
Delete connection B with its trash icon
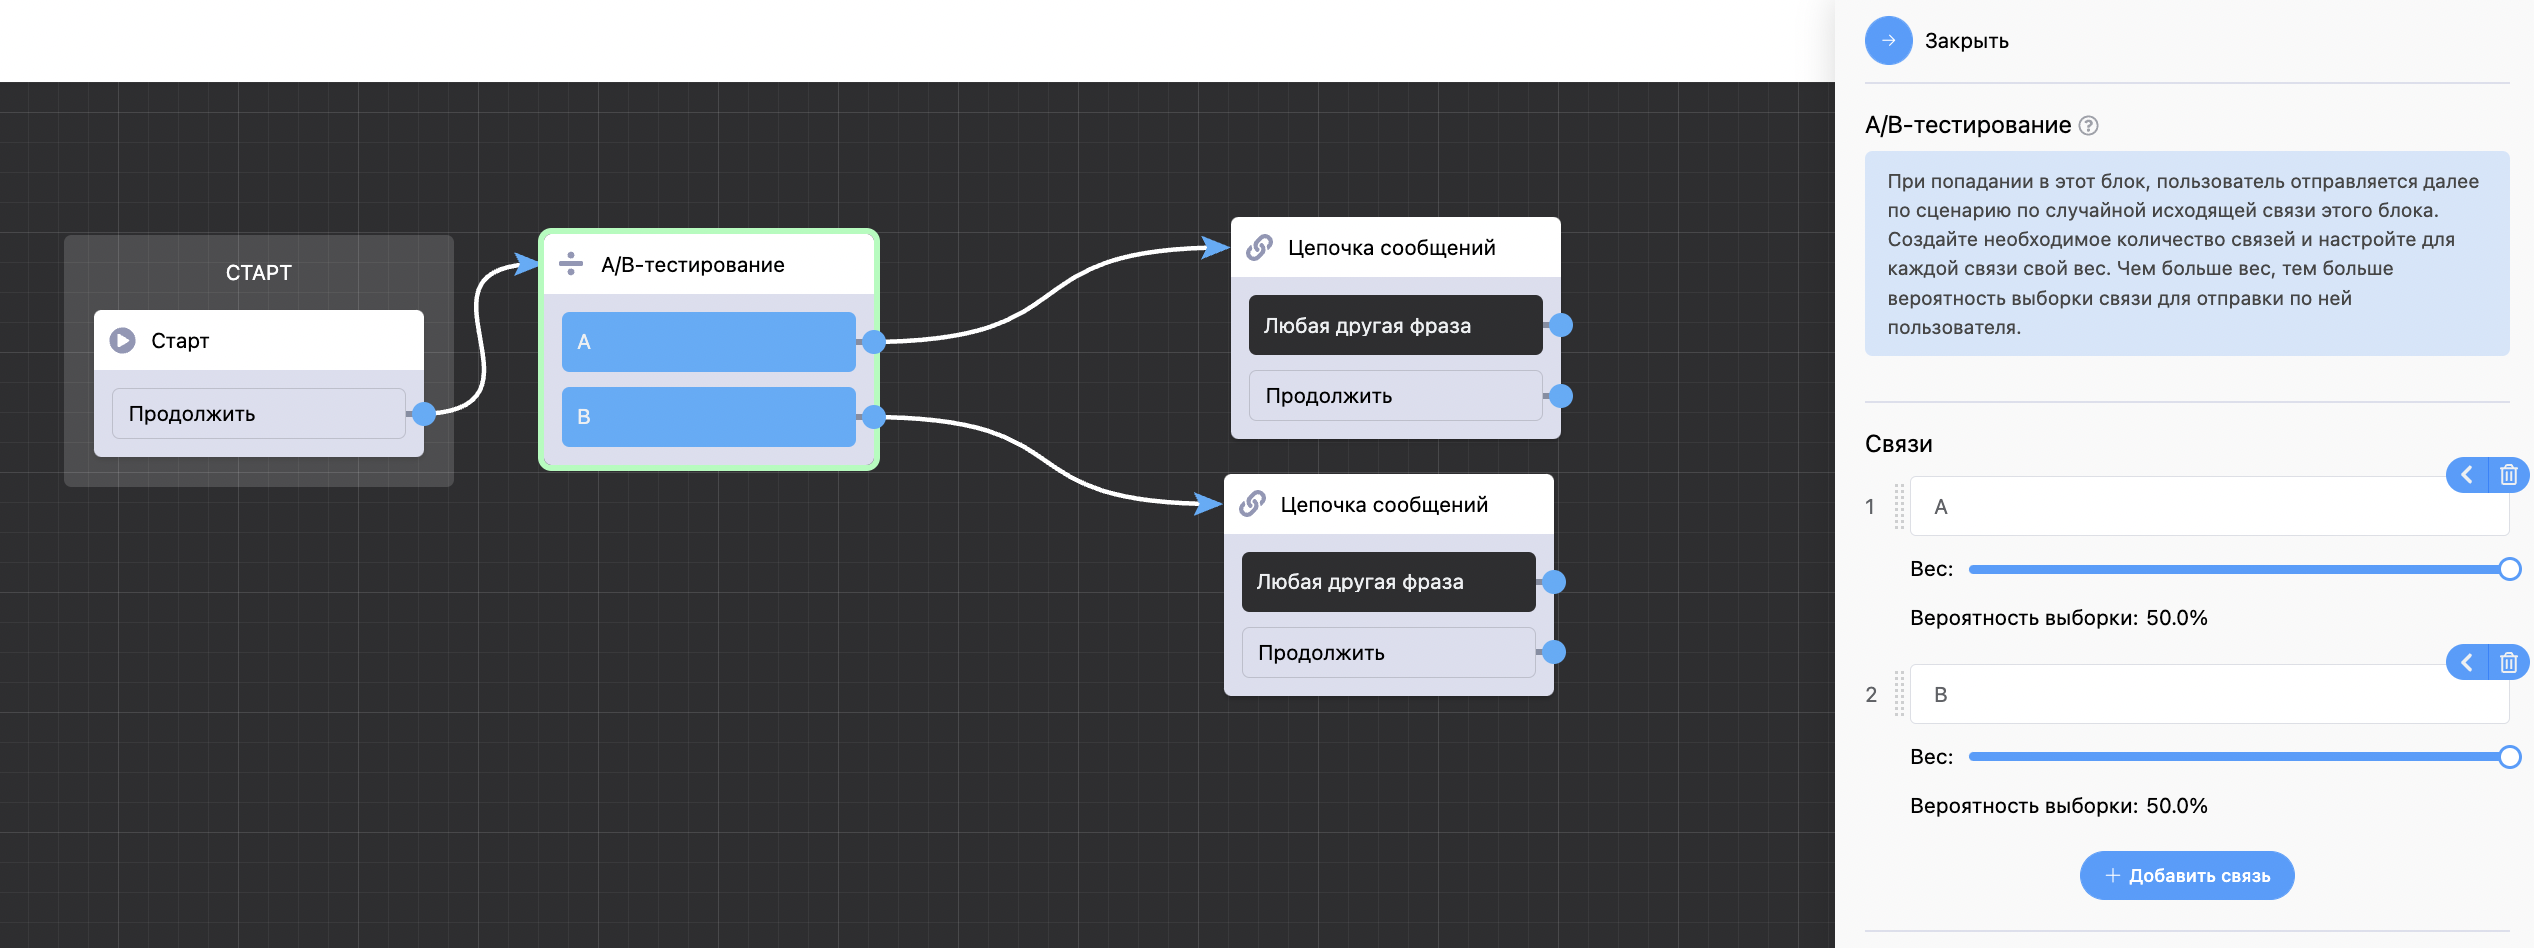[2508, 663]
